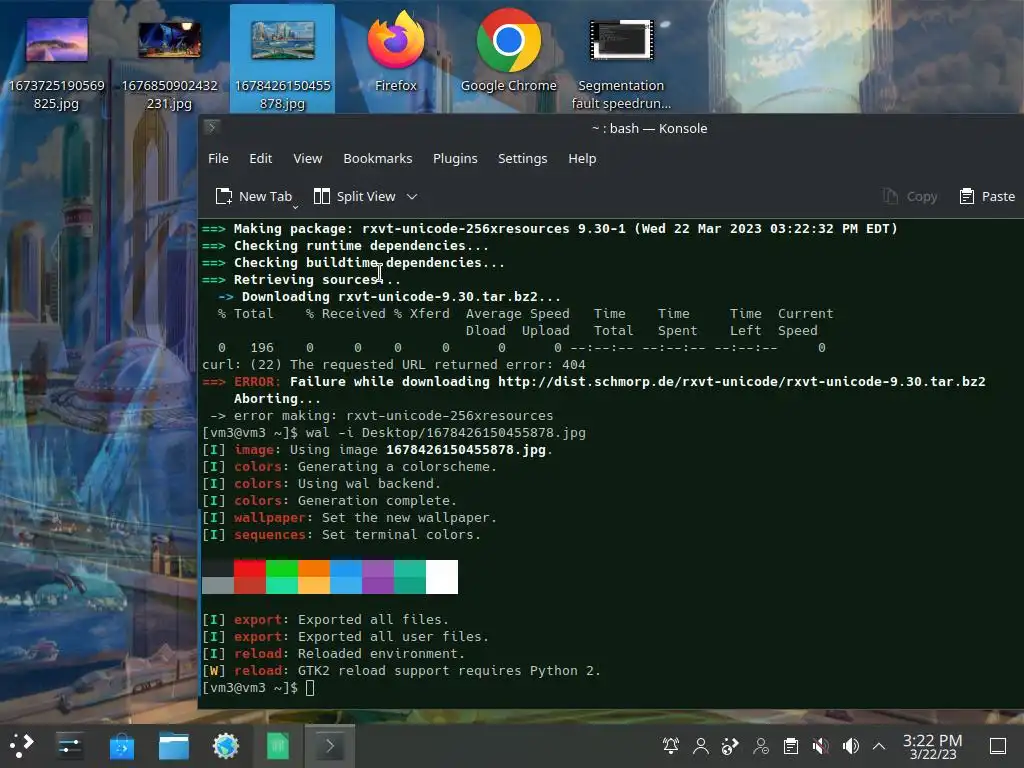The height and width of the screenshot is (768, 1024).
Task: Click the Konsole task in the taskbar
Action: (x=330, y=746)
